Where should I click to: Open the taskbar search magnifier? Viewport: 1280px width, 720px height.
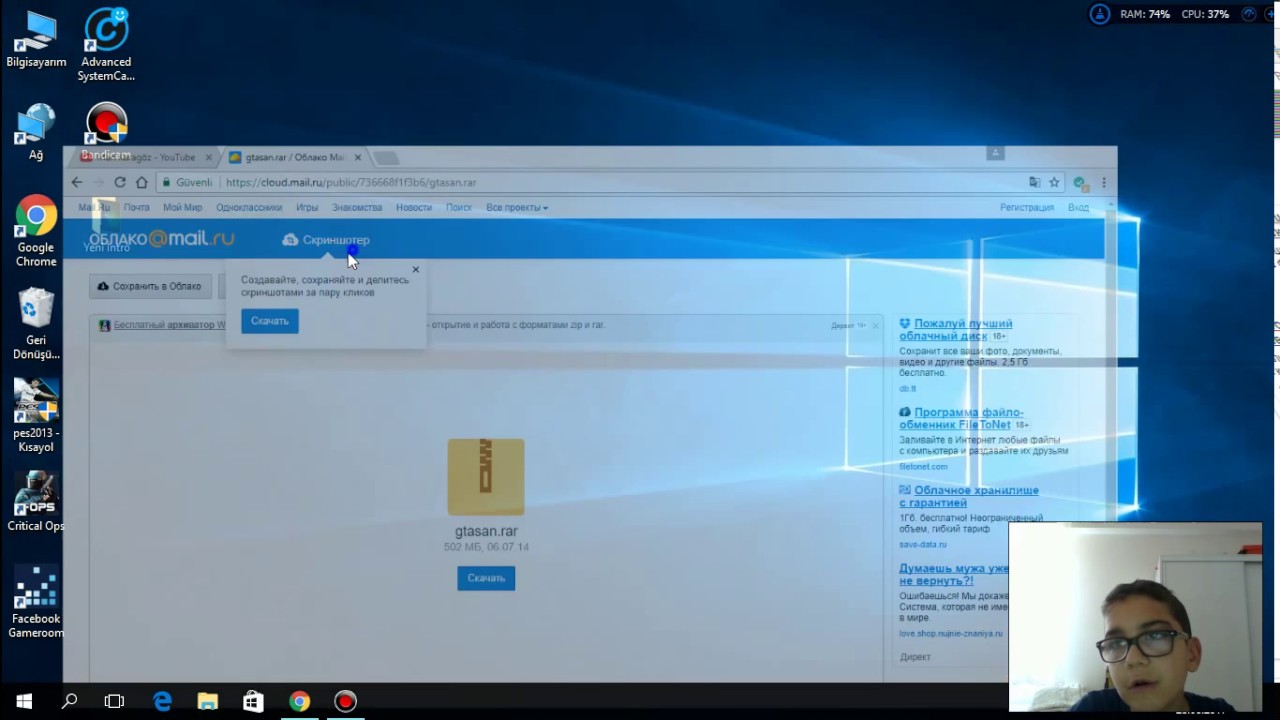tap(69, 701)
